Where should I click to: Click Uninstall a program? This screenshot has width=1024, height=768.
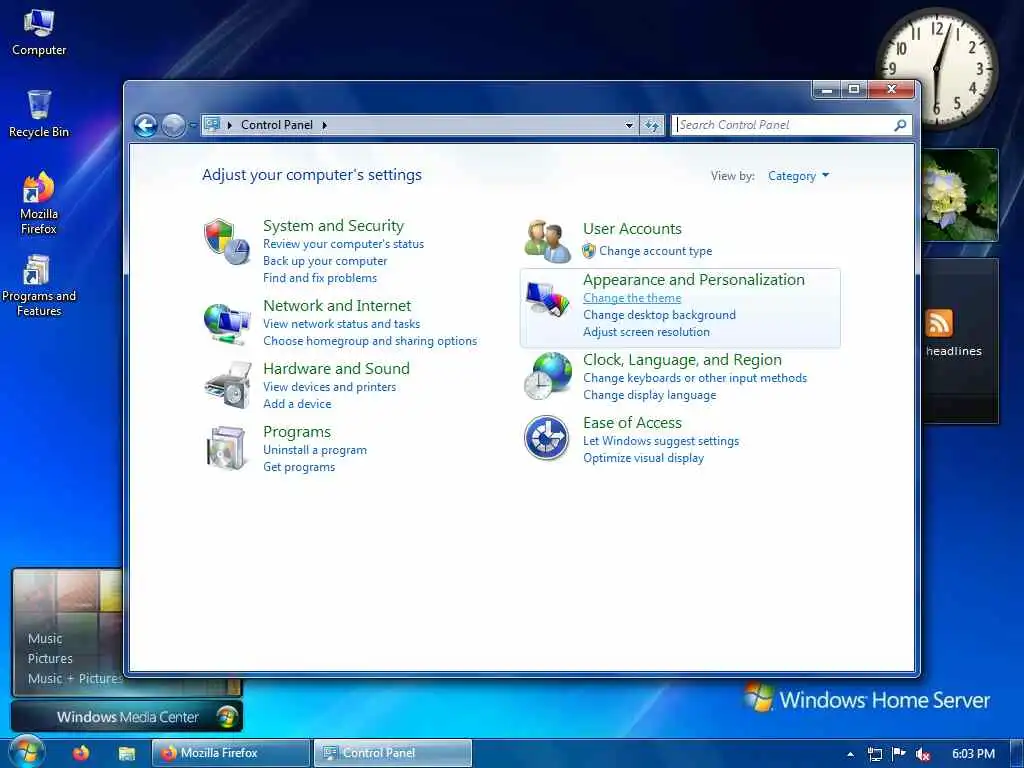point(315,449)
